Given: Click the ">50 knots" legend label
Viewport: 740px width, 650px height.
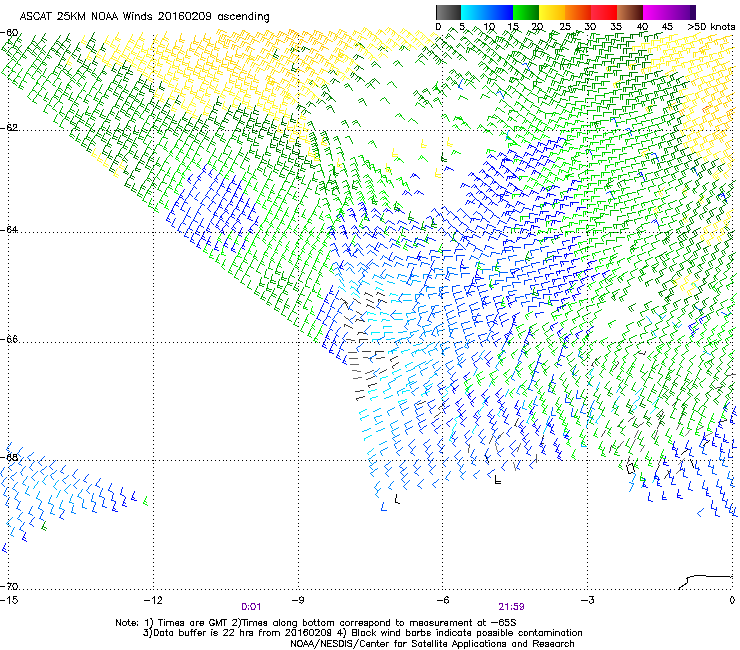Looking at the screenshot, I should (711, 27).
